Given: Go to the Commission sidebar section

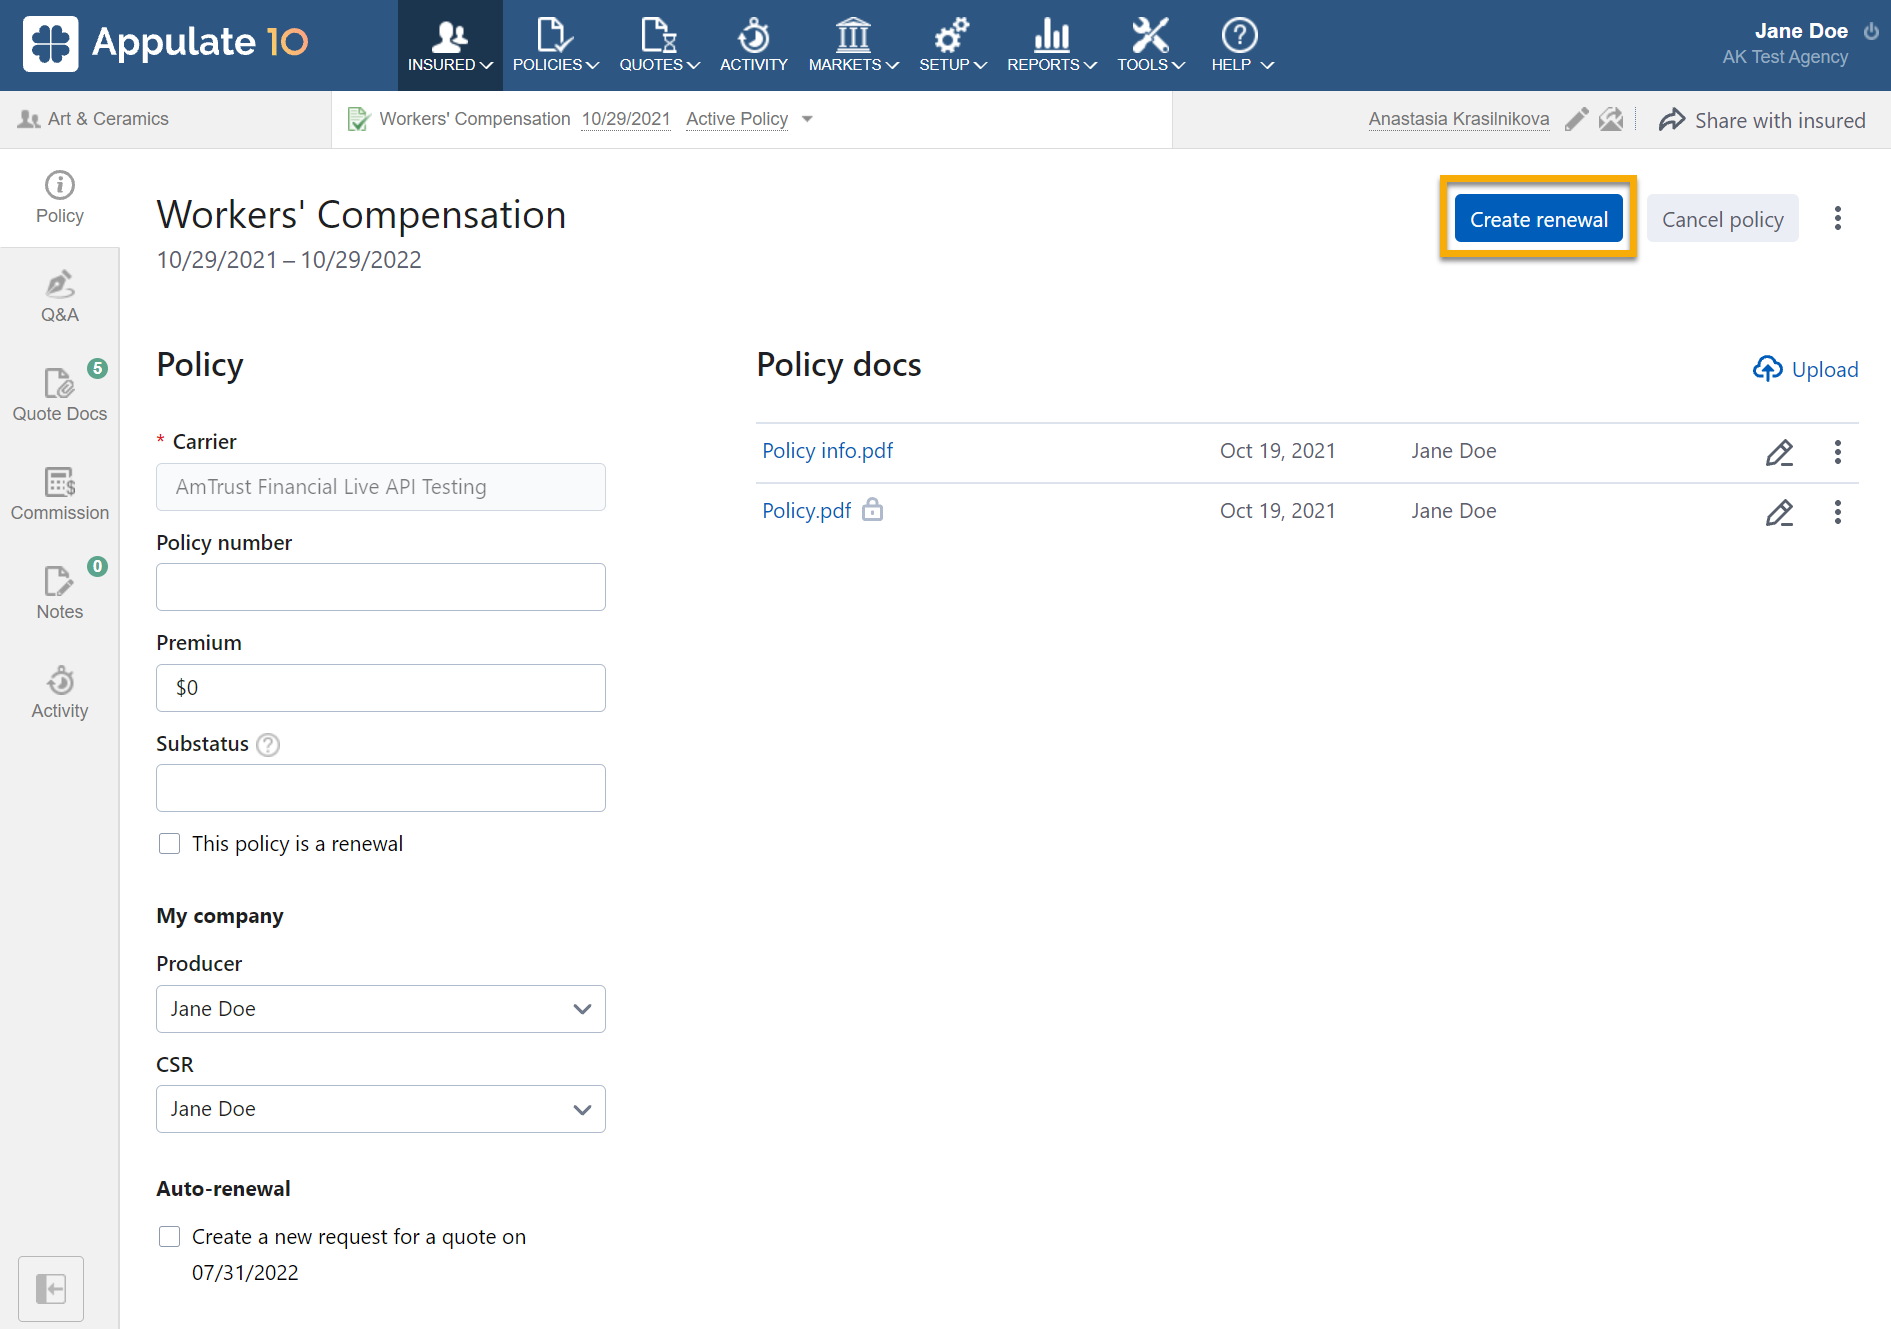Looking at the screenshot, I should 59,494.
